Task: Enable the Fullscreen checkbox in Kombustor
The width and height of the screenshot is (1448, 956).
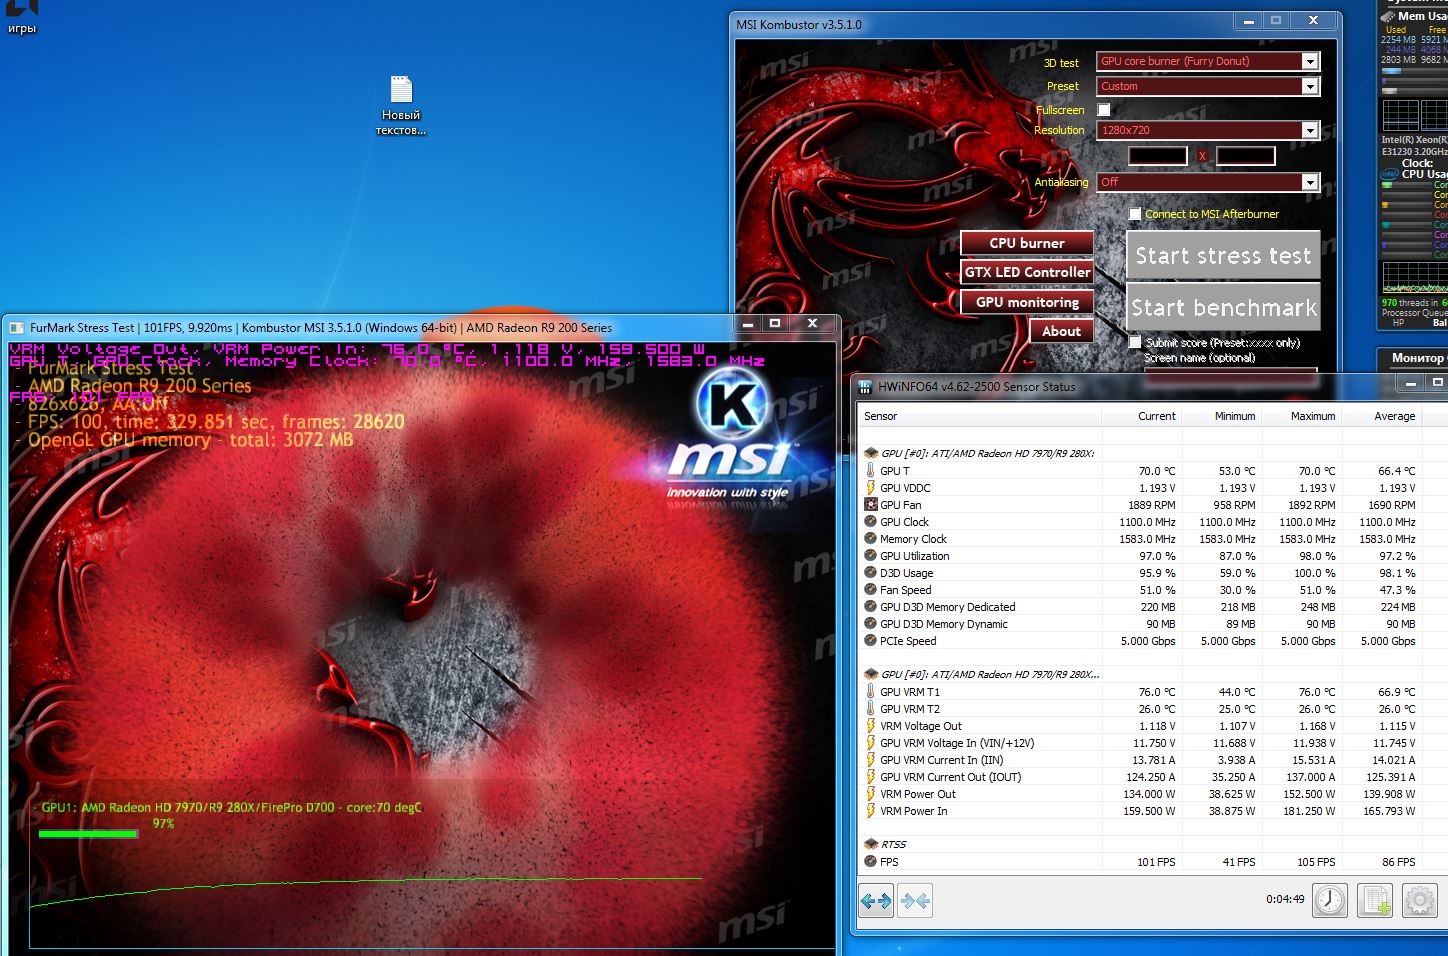Action: (1104, 110)
